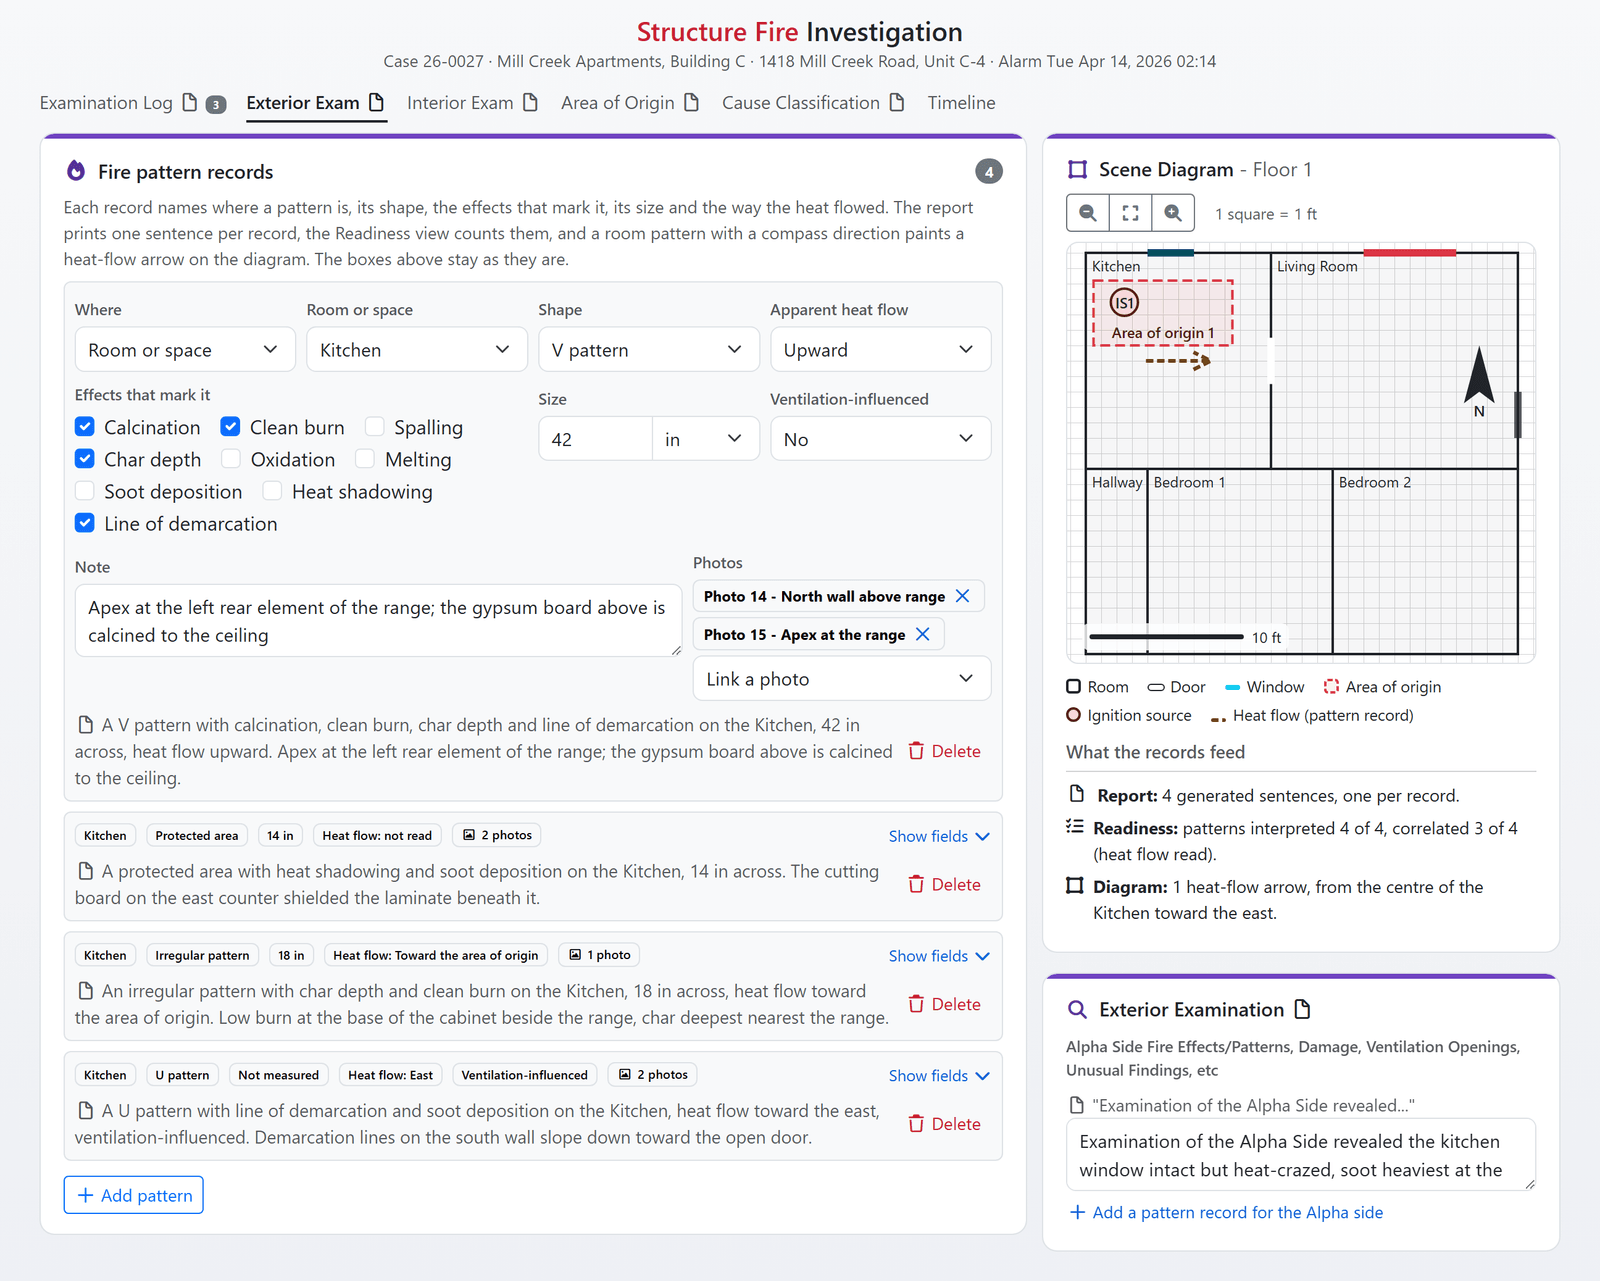Enable the Spalling checkbox
The width and height of the screenshot is (1600, 1281).
(375, 427)
